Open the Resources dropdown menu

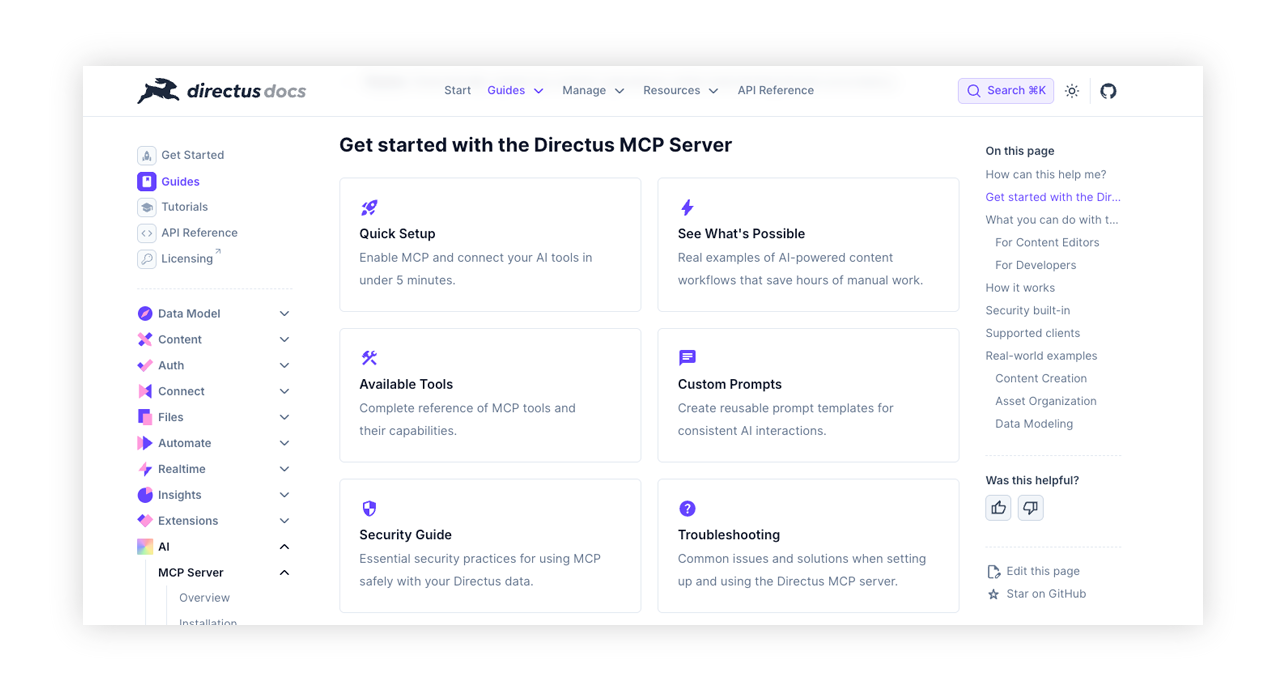[680, 91]
